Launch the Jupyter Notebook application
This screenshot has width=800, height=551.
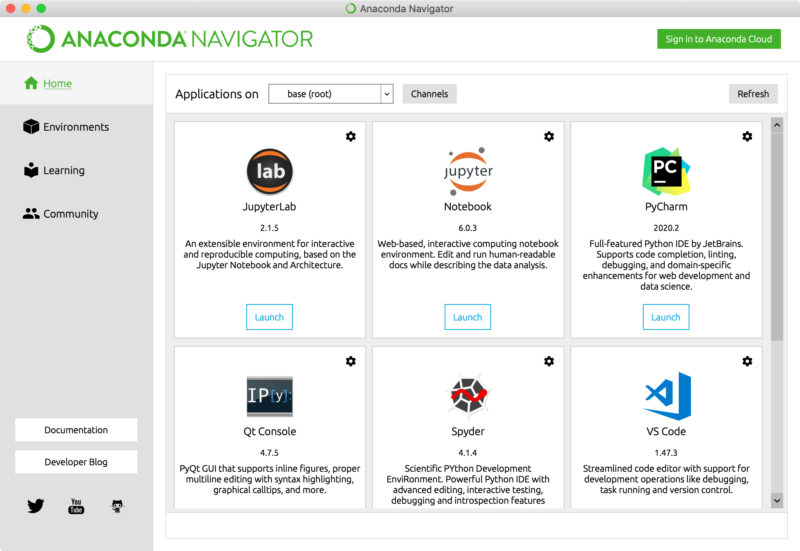[467, 317]
